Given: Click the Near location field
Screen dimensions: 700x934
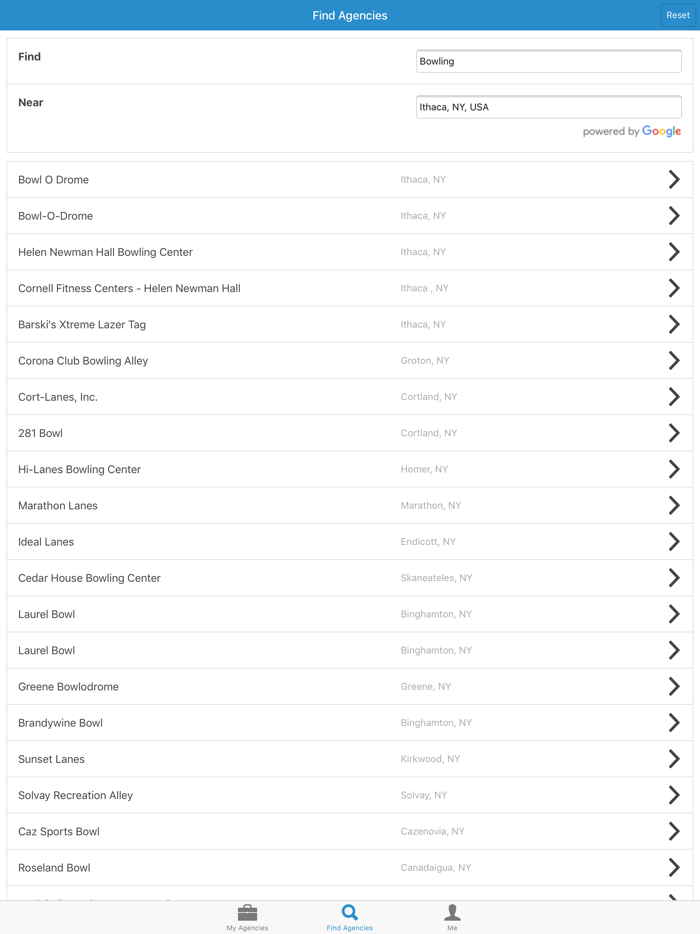Looking at the screenshot, I should pyautogui.click(x=548, y=106).
